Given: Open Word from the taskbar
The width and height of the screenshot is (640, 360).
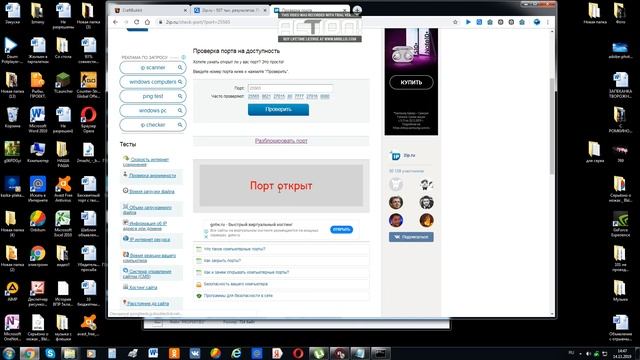Looking at the screenshot, I should coord(153,353).
